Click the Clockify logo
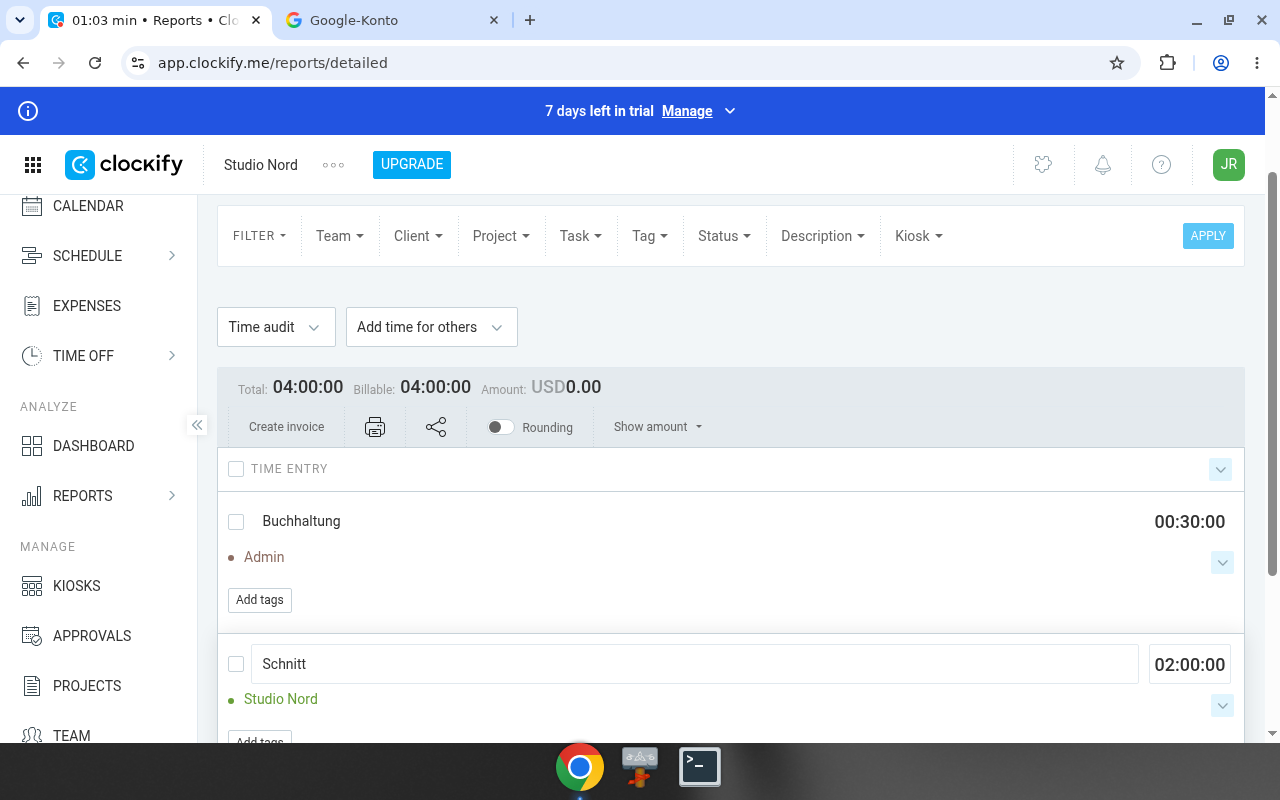The width and height of the screenshot is (1280, 800). tap(124, 165)
